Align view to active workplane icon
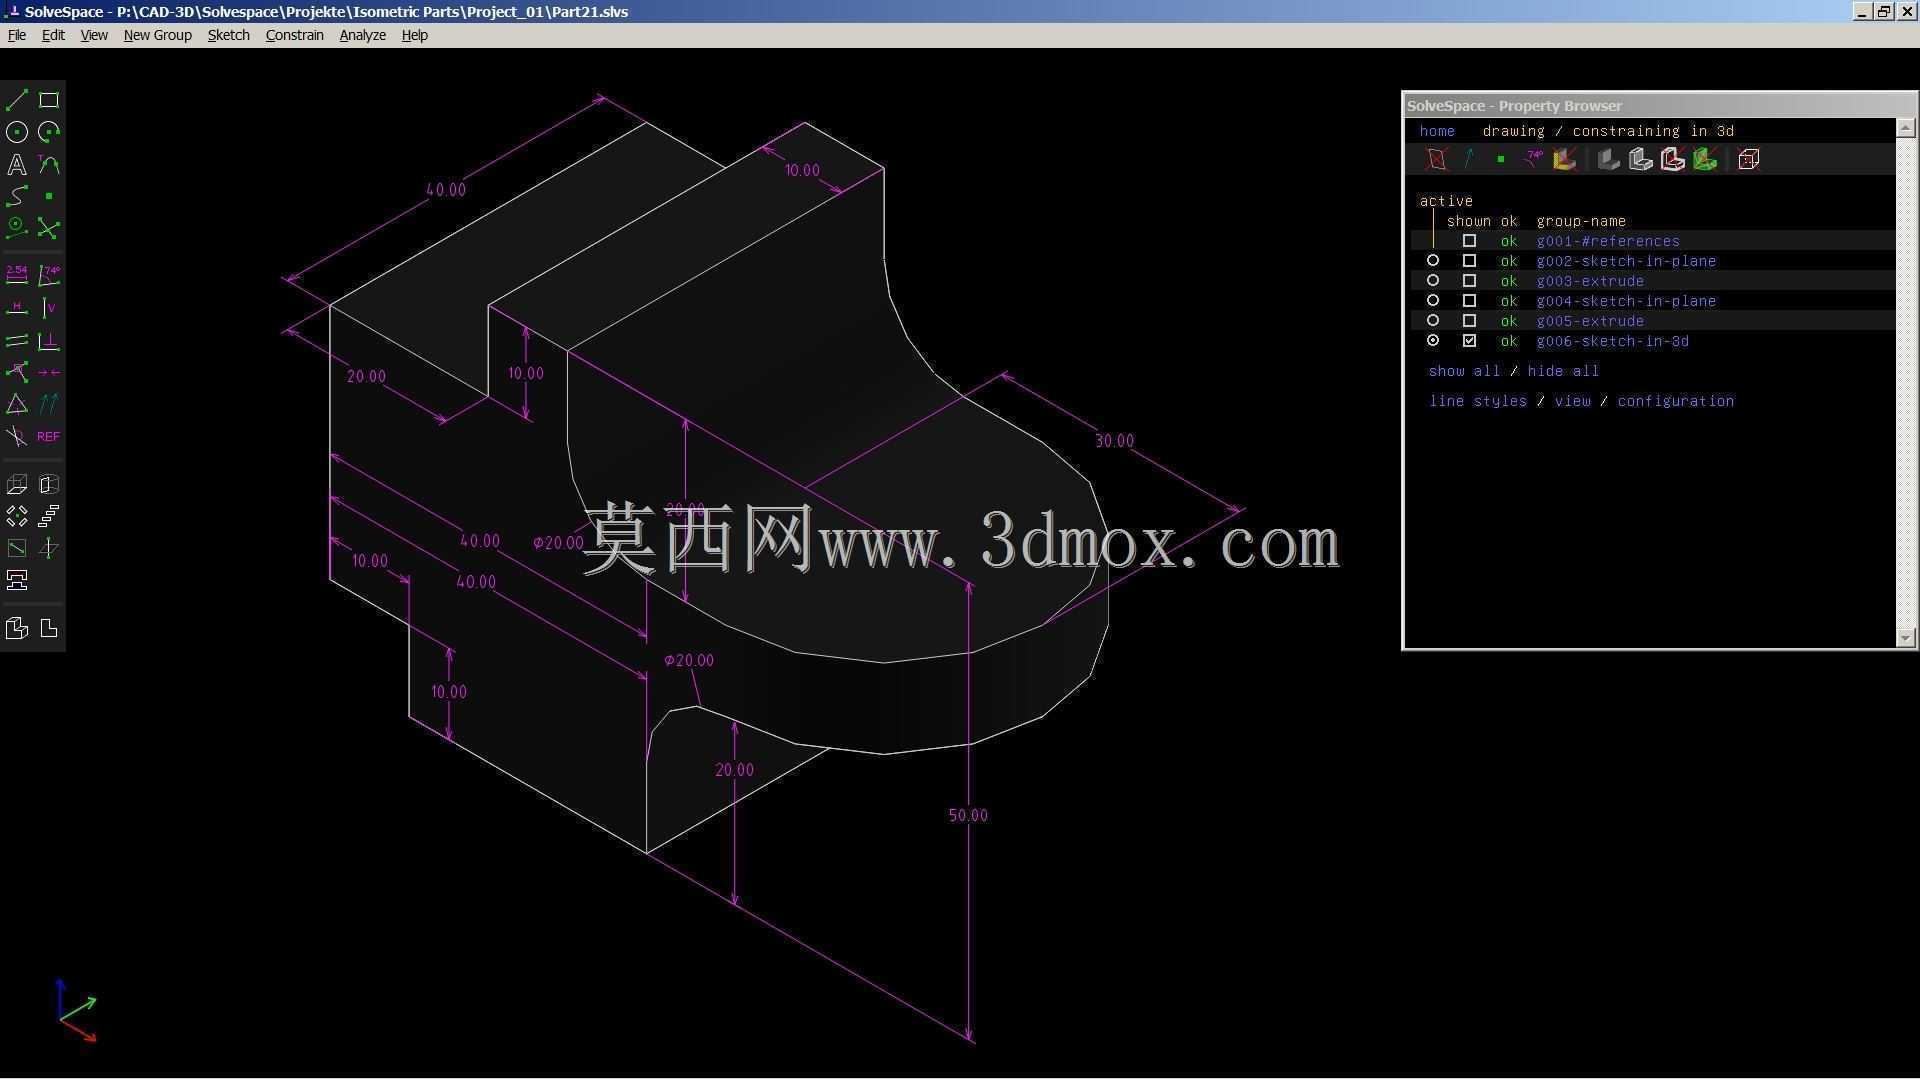The width and height of the screenshot is (1920, 1080). 49,628
